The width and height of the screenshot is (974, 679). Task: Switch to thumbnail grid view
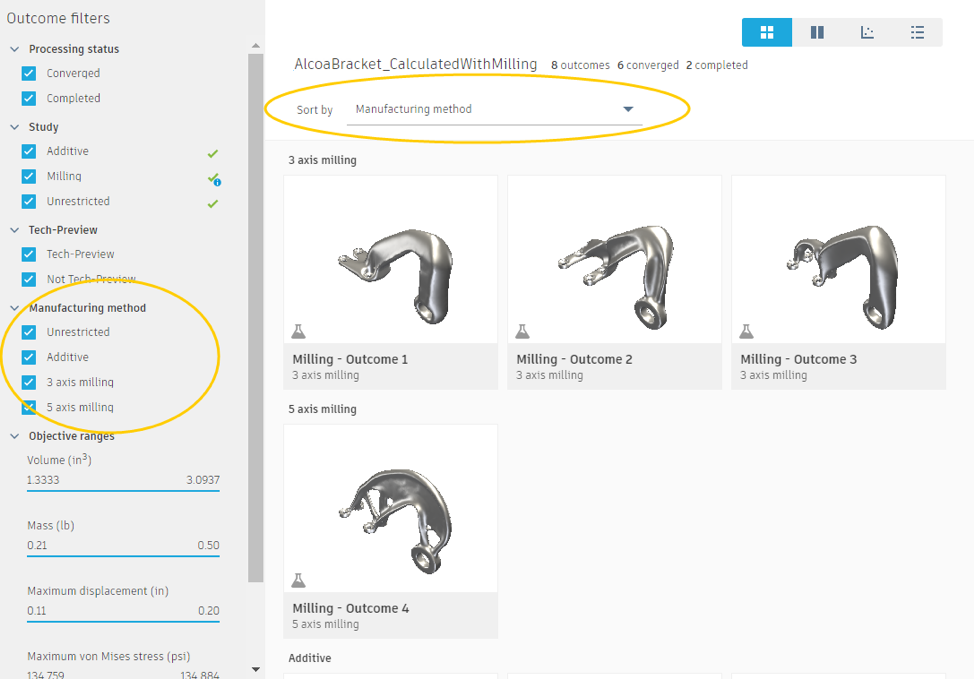click(x=767, y=32)
